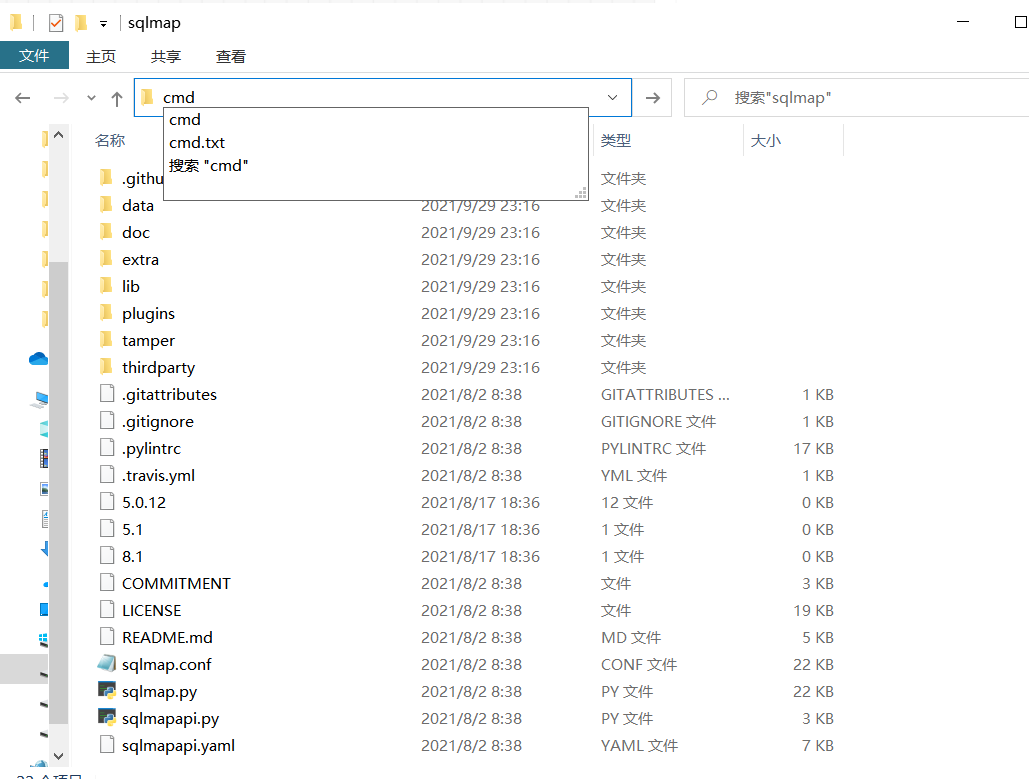
Task: Select the cmd autocomplete suggestion
Action: (375, 120)
